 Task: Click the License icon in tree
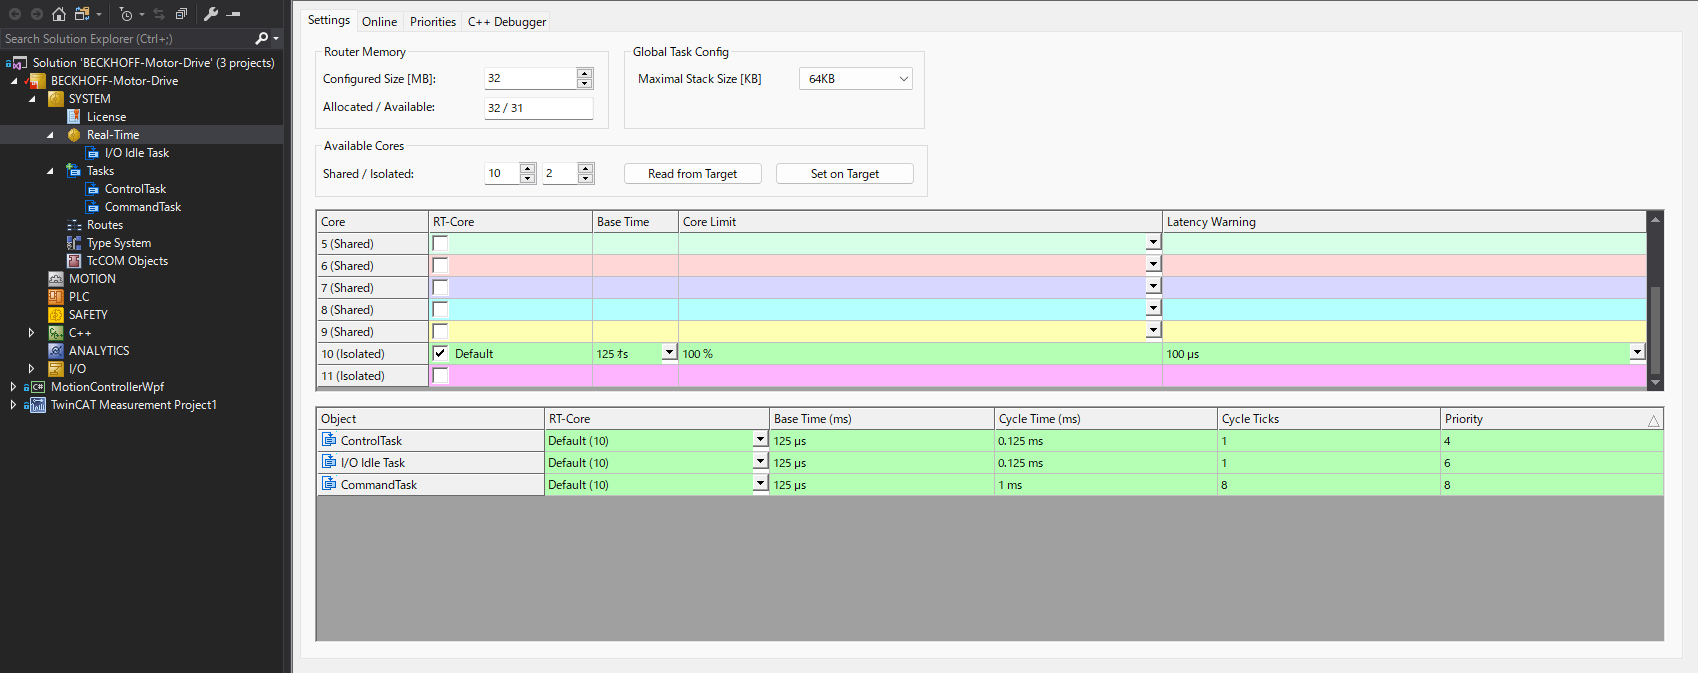(x=74, y=117)
